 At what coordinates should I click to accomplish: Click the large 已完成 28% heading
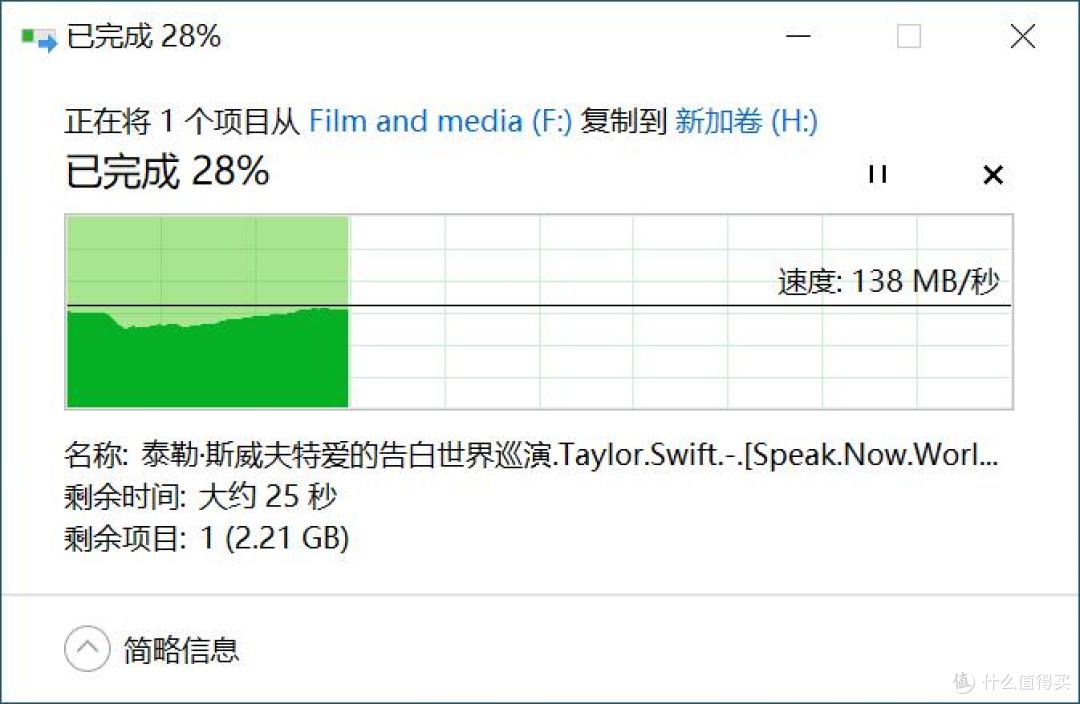pos(167,170)
